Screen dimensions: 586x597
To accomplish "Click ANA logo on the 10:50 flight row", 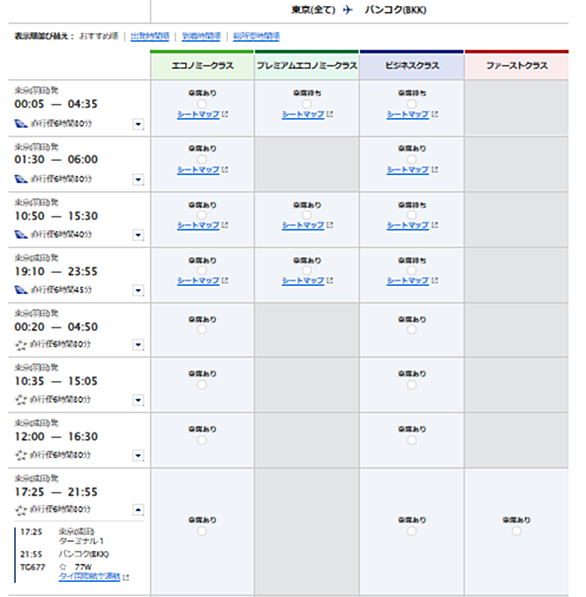I will [21, 235].
